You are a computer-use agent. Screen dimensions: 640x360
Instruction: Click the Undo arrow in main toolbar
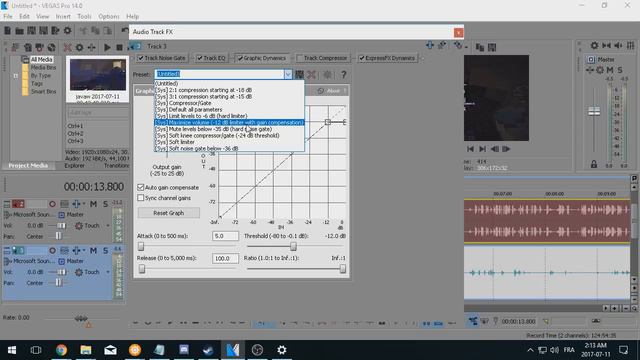pos(125,31)
